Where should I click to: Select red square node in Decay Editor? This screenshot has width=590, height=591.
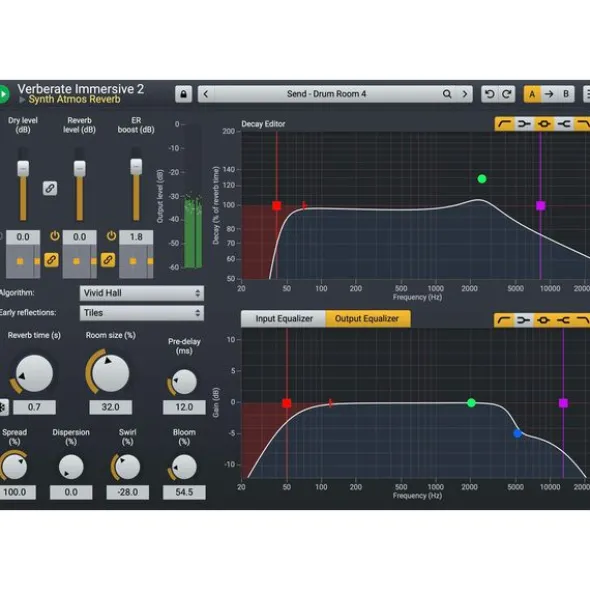[277, 206]
